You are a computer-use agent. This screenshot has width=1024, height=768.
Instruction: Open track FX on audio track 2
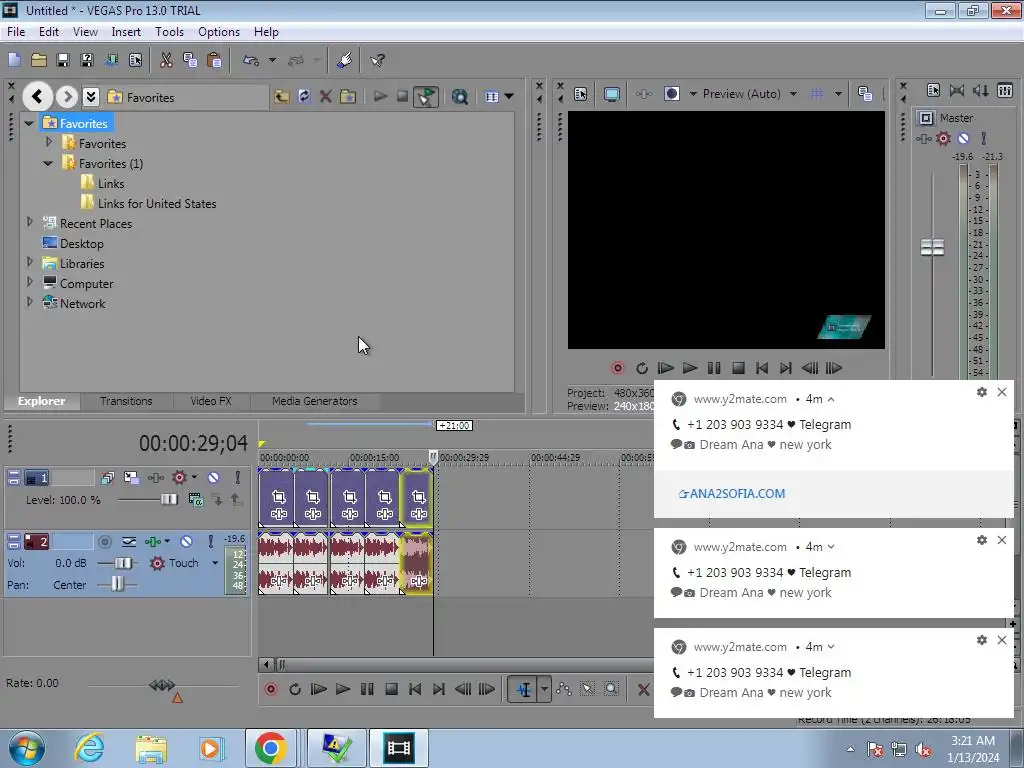(x=153, y=541)
